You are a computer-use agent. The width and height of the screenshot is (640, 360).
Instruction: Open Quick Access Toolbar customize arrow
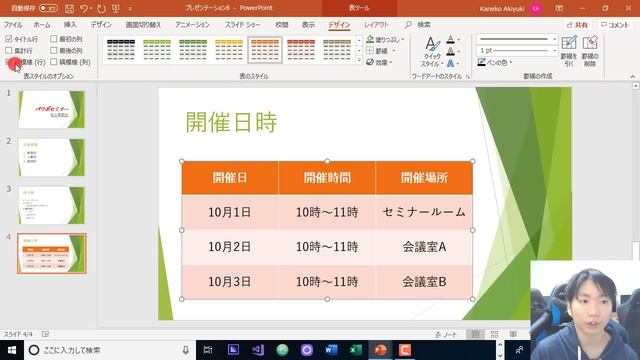click(x=130, y=9)
